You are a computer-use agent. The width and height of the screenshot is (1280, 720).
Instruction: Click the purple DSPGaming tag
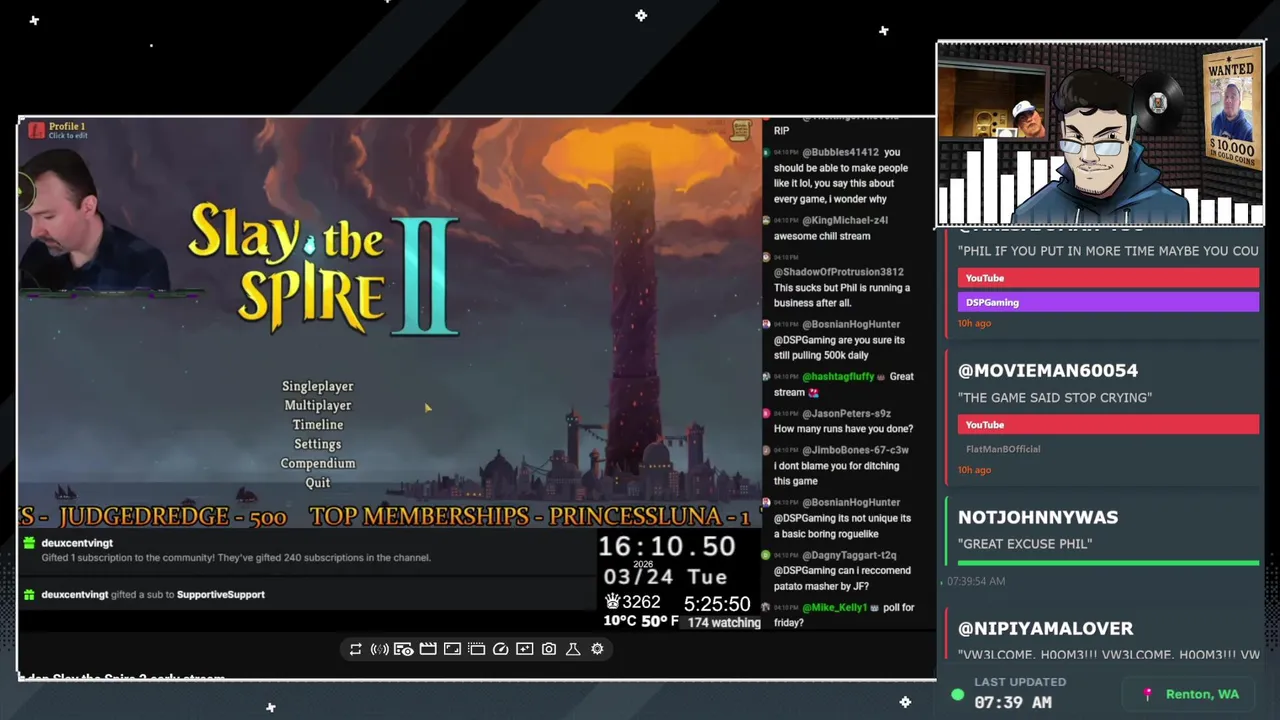point(1108,302)
